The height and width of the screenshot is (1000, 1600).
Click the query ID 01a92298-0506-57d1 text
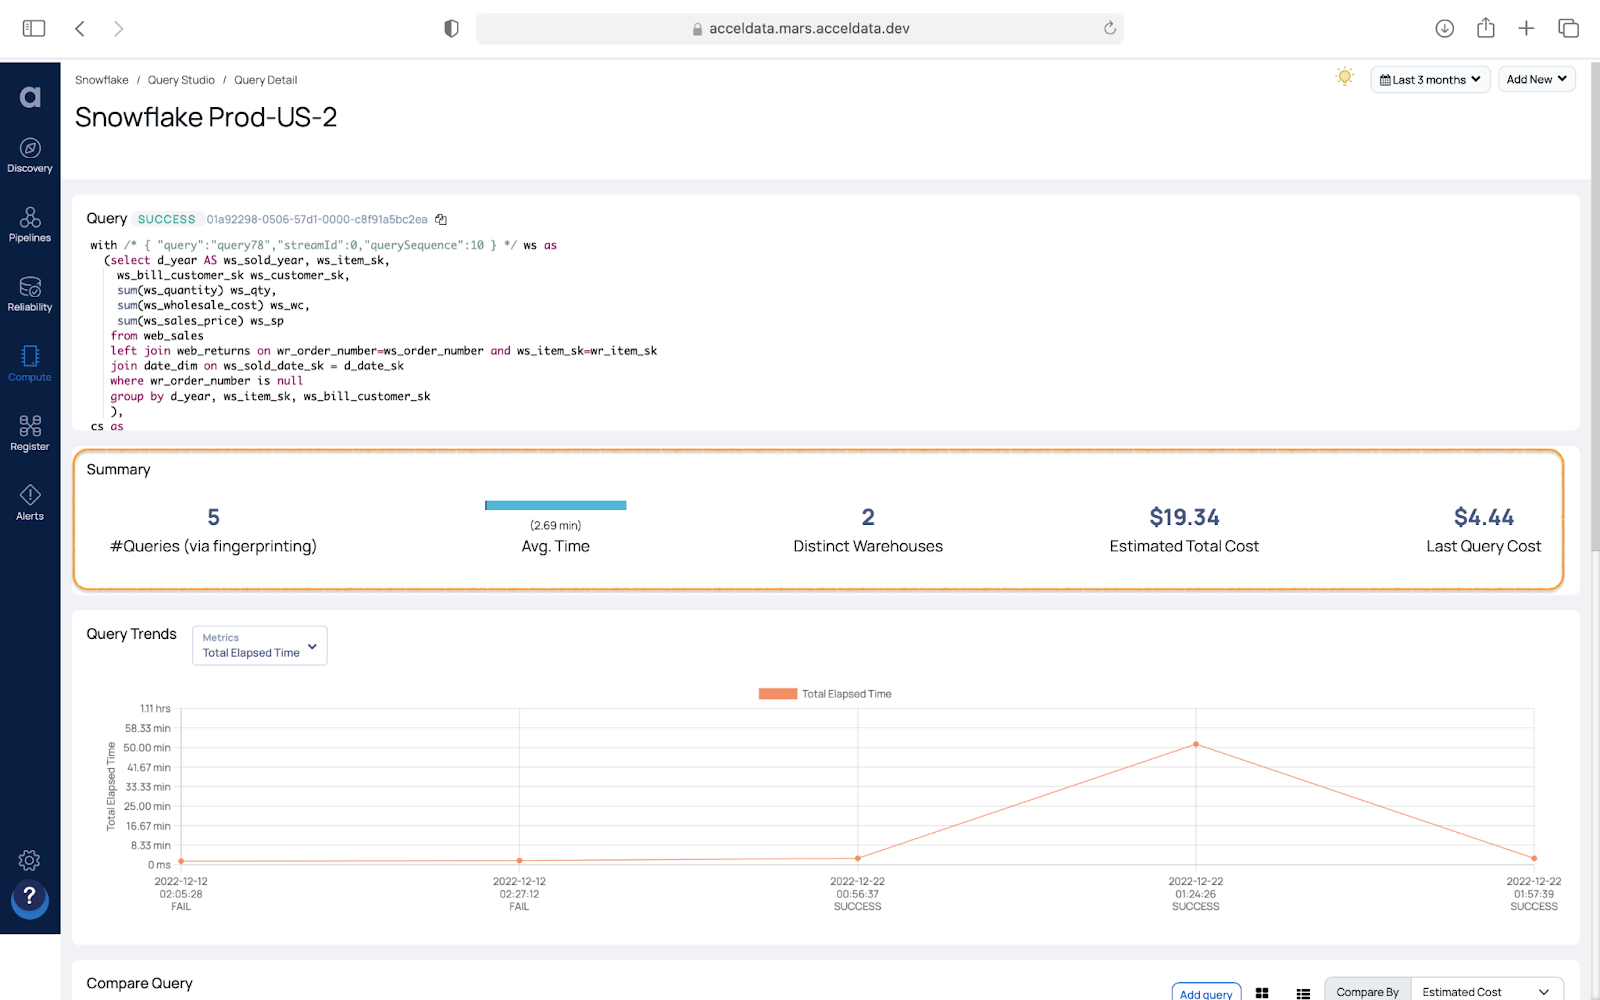pos(317,219)
